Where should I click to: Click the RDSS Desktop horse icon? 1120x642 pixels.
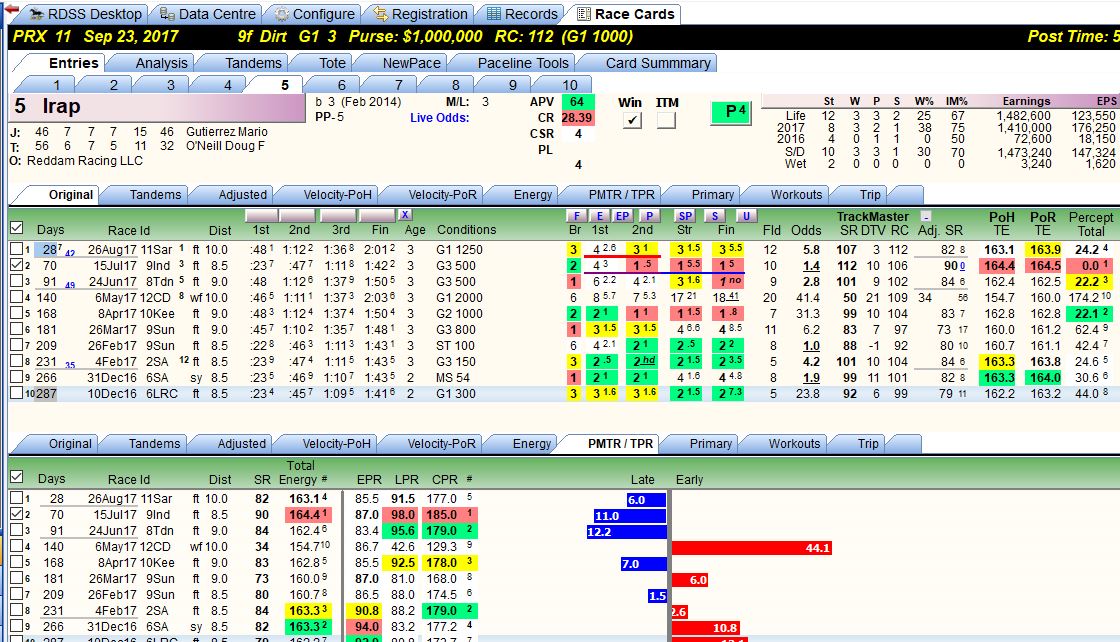(x=36, y=14)
